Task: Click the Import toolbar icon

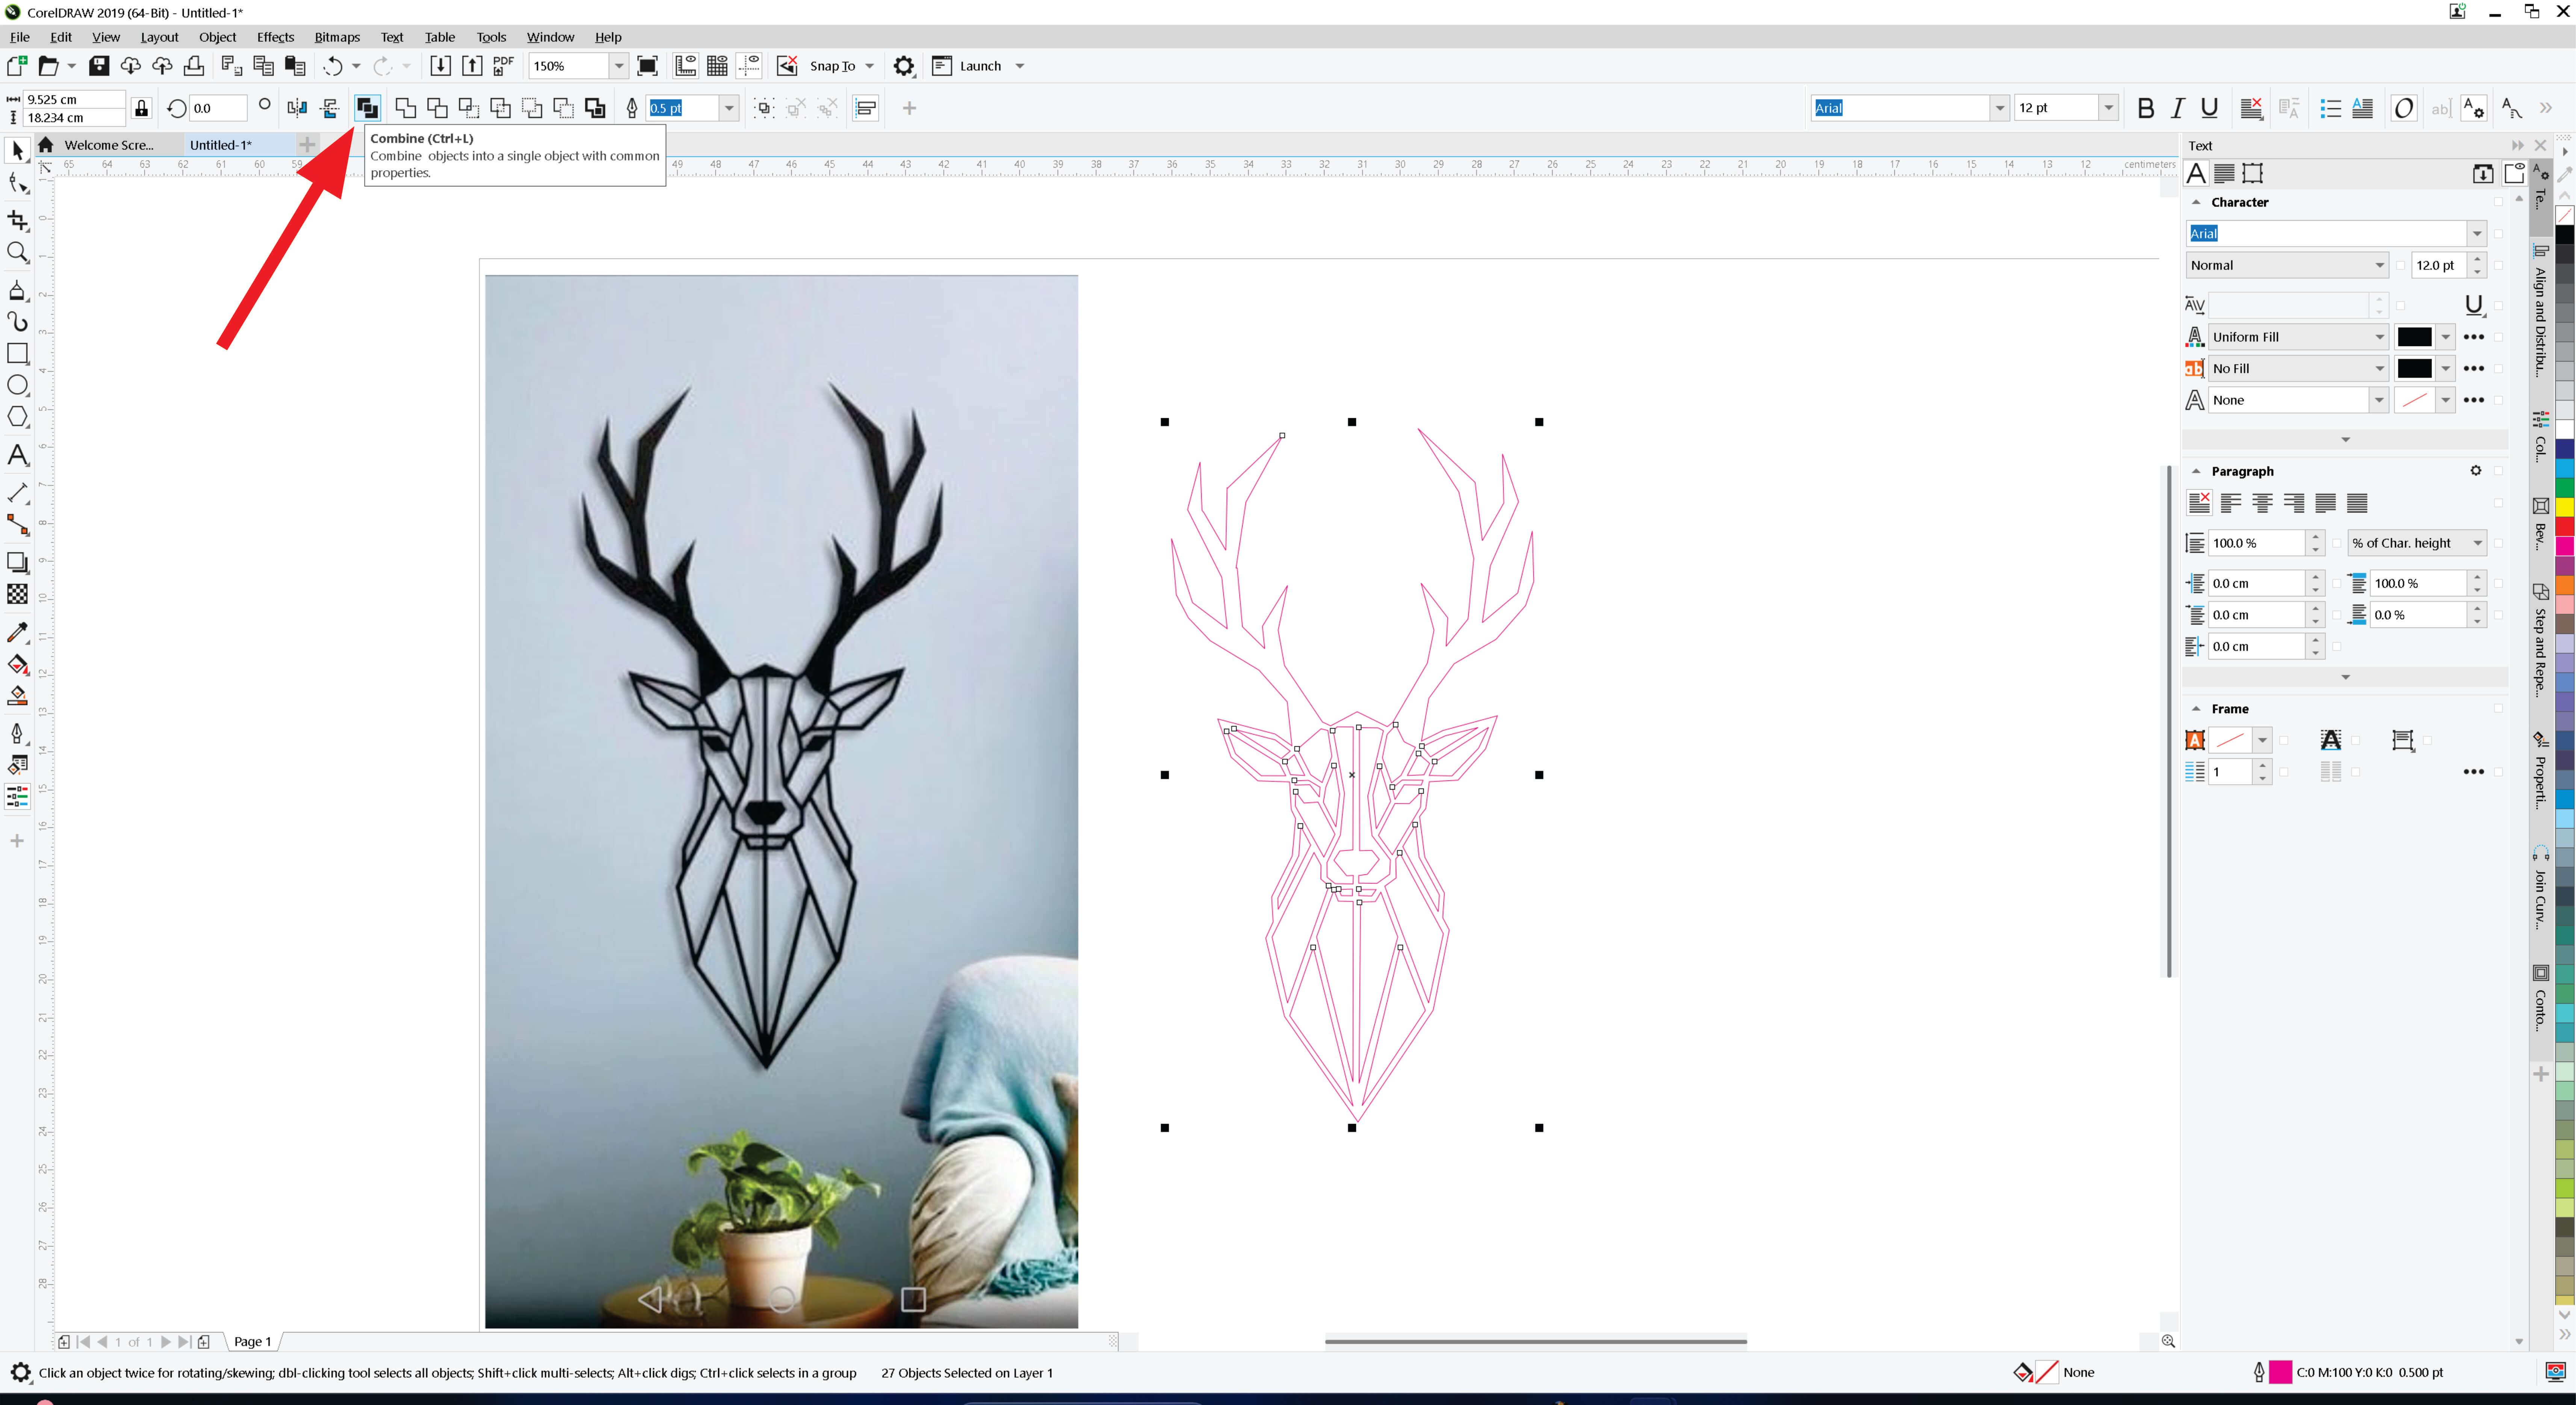Action: [440, 66]
